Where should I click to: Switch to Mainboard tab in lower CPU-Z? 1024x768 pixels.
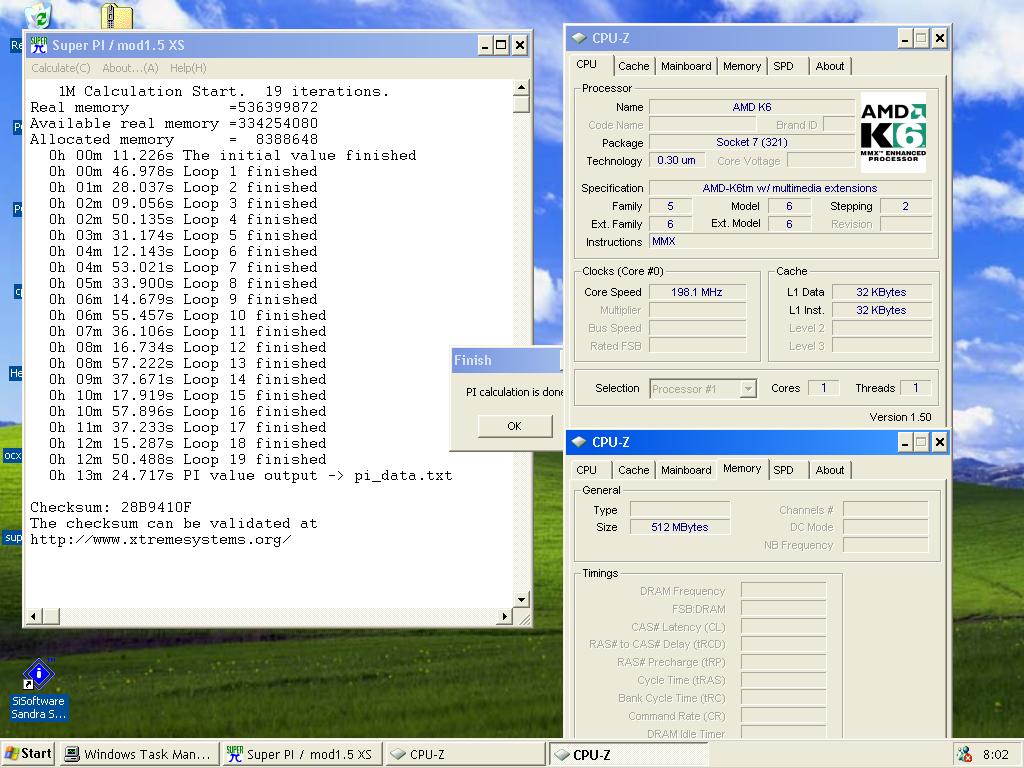(x=686, y=470)
